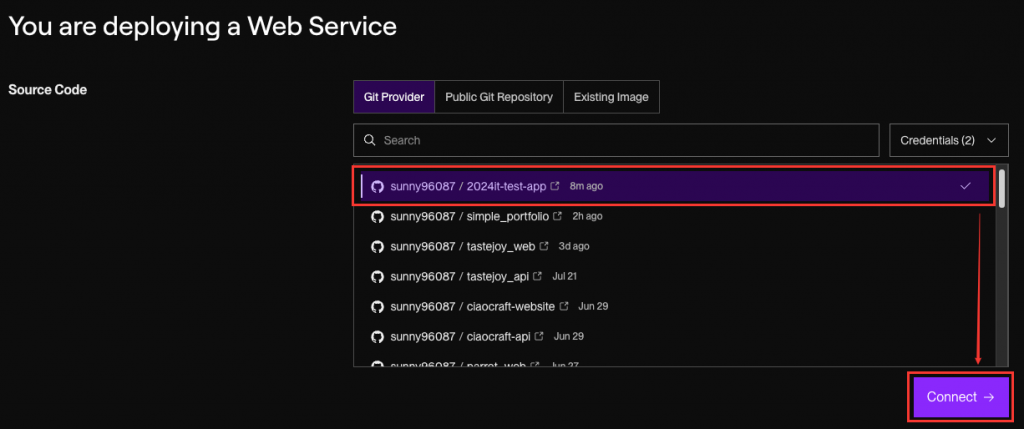Open external link icon for simple_portfolio
Screen dimensions: 1024x429
click(556, 216)
